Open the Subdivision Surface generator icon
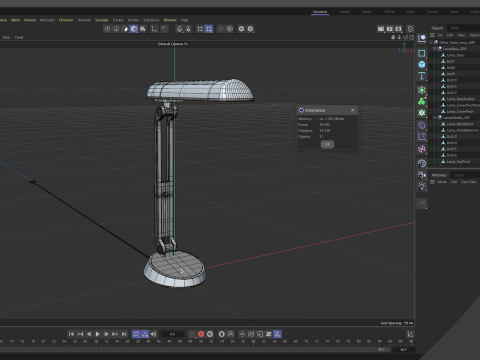The image size is (480, 360). (422, 90)
